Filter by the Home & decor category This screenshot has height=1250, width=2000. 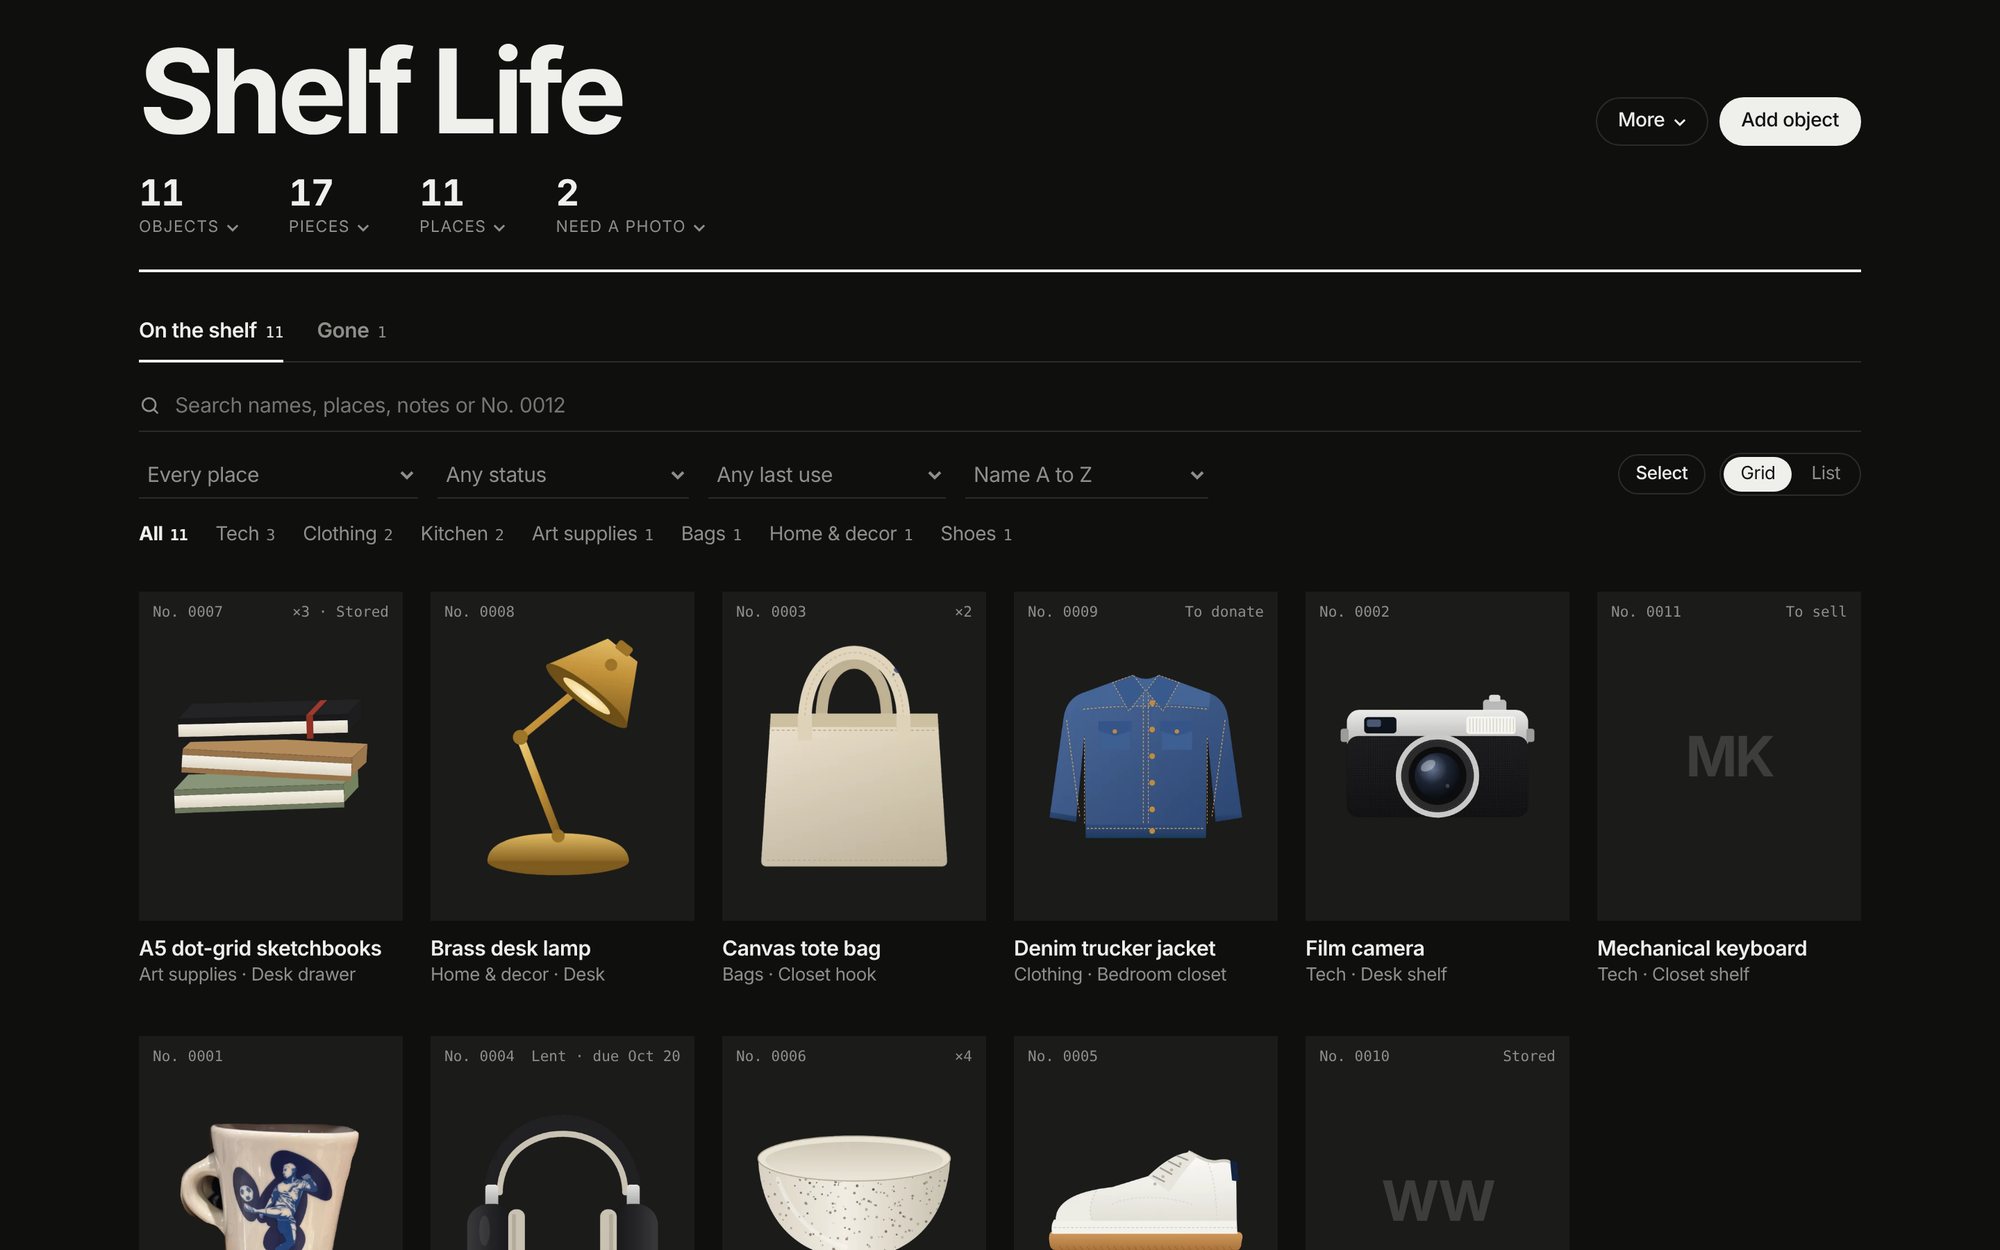pos(840,534)
